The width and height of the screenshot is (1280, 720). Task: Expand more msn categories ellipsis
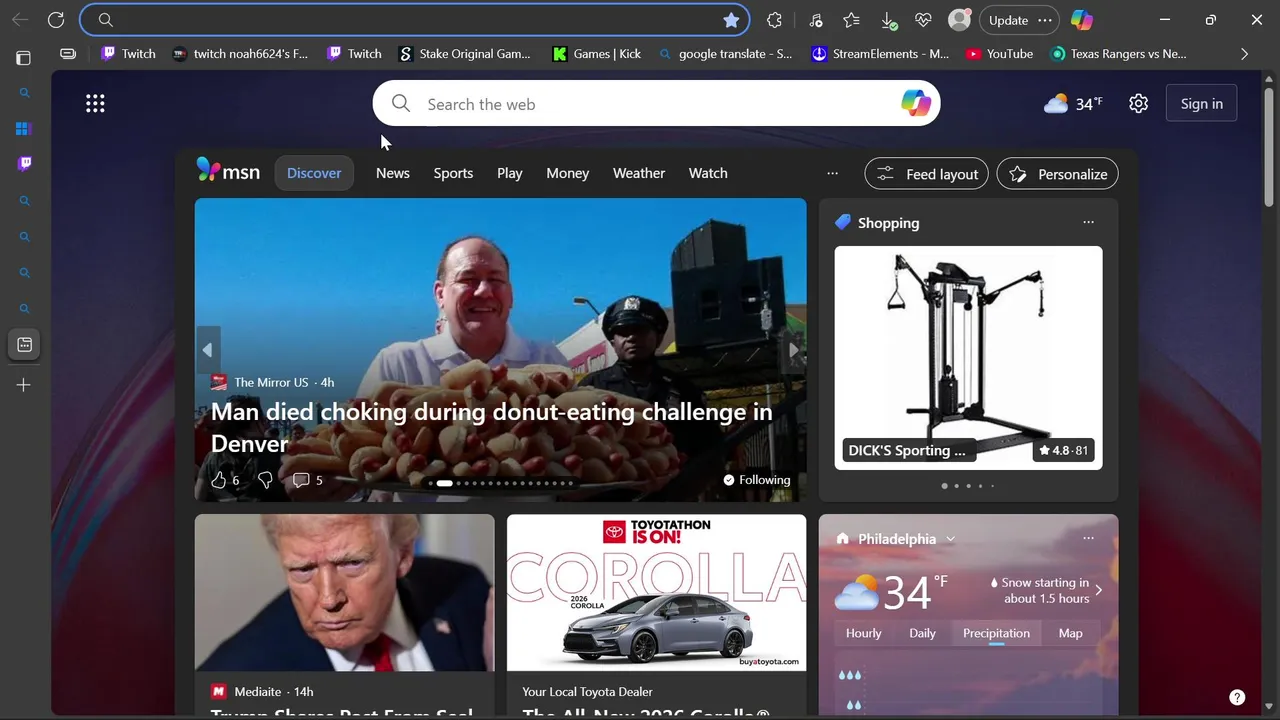pyautogui.click(x=832, y=173)
